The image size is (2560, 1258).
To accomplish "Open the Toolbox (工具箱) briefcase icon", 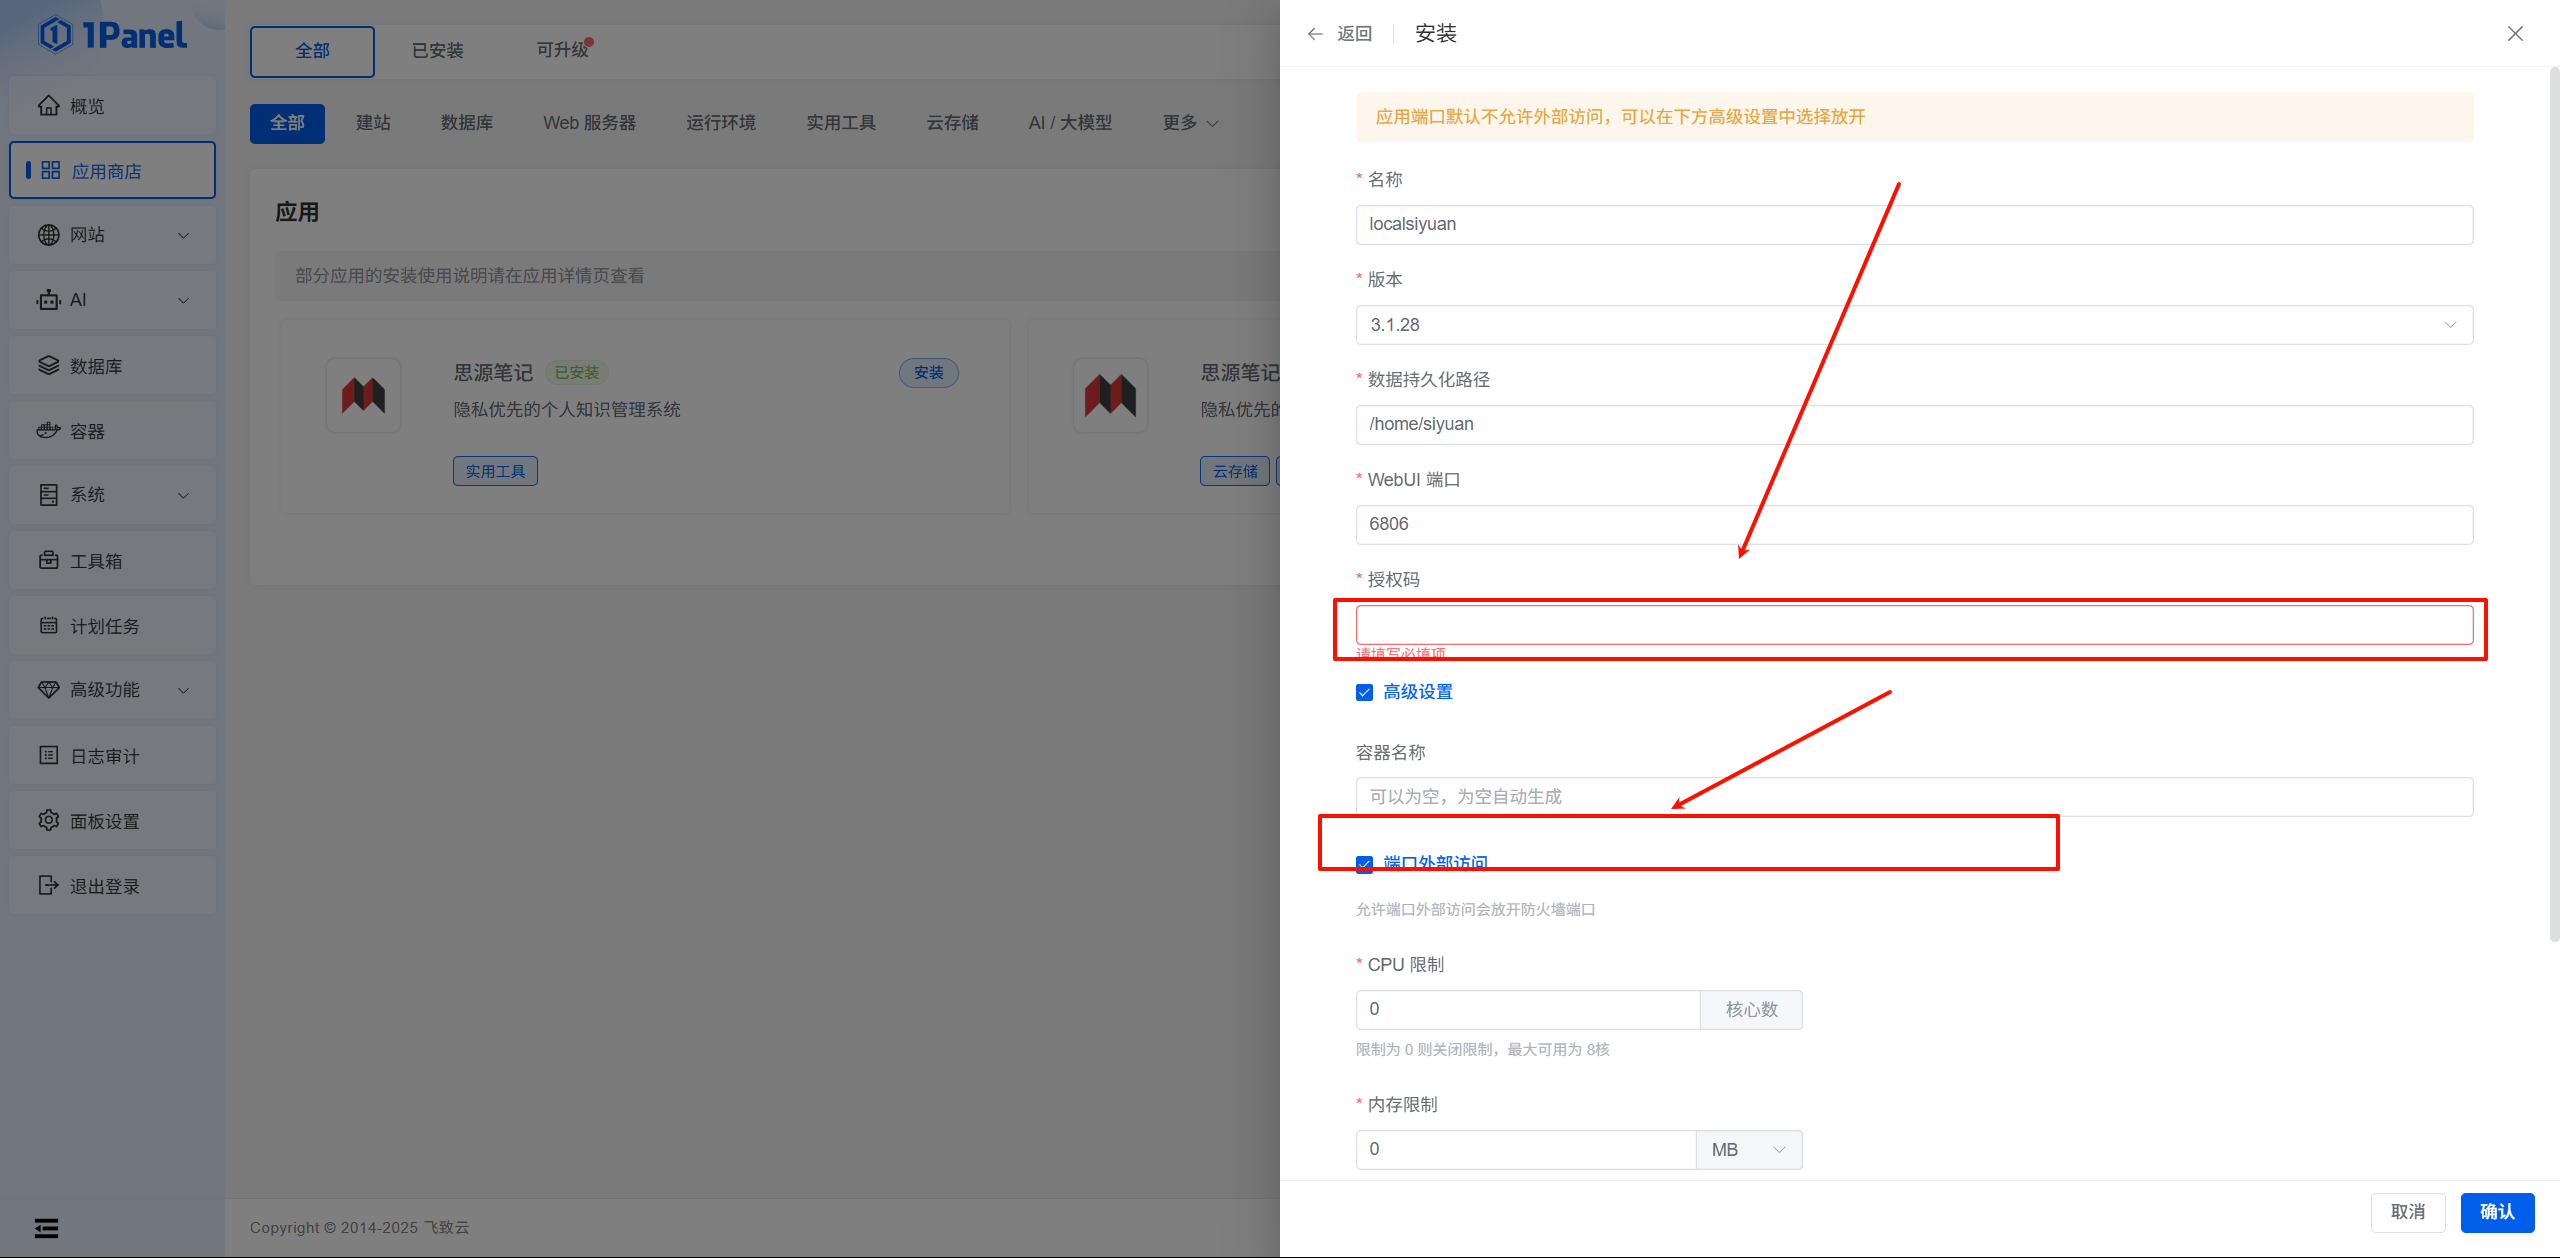I will pyautogui.click(x=48, y=561).
